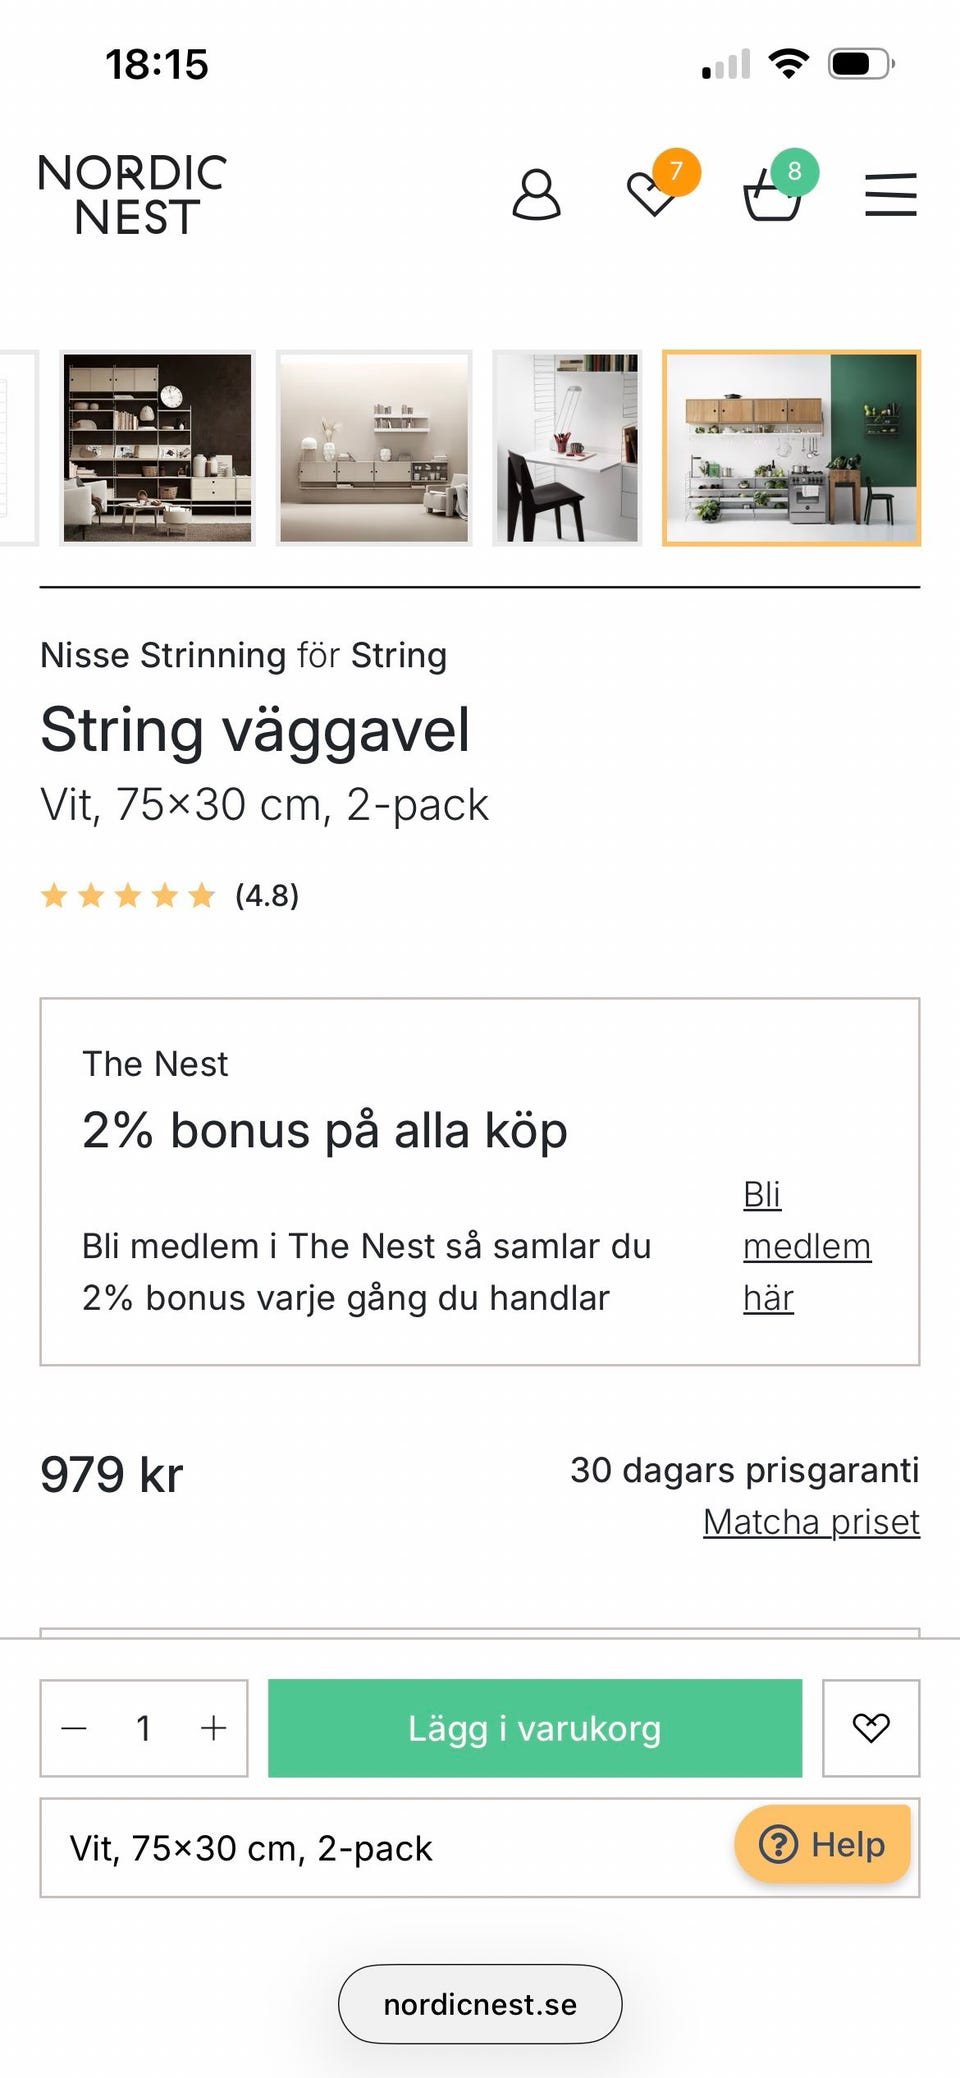Image resolution: width=960 pixels, height=2078 pixels.
Task: Open the Help chat button
Action: tap(822, 1844)
